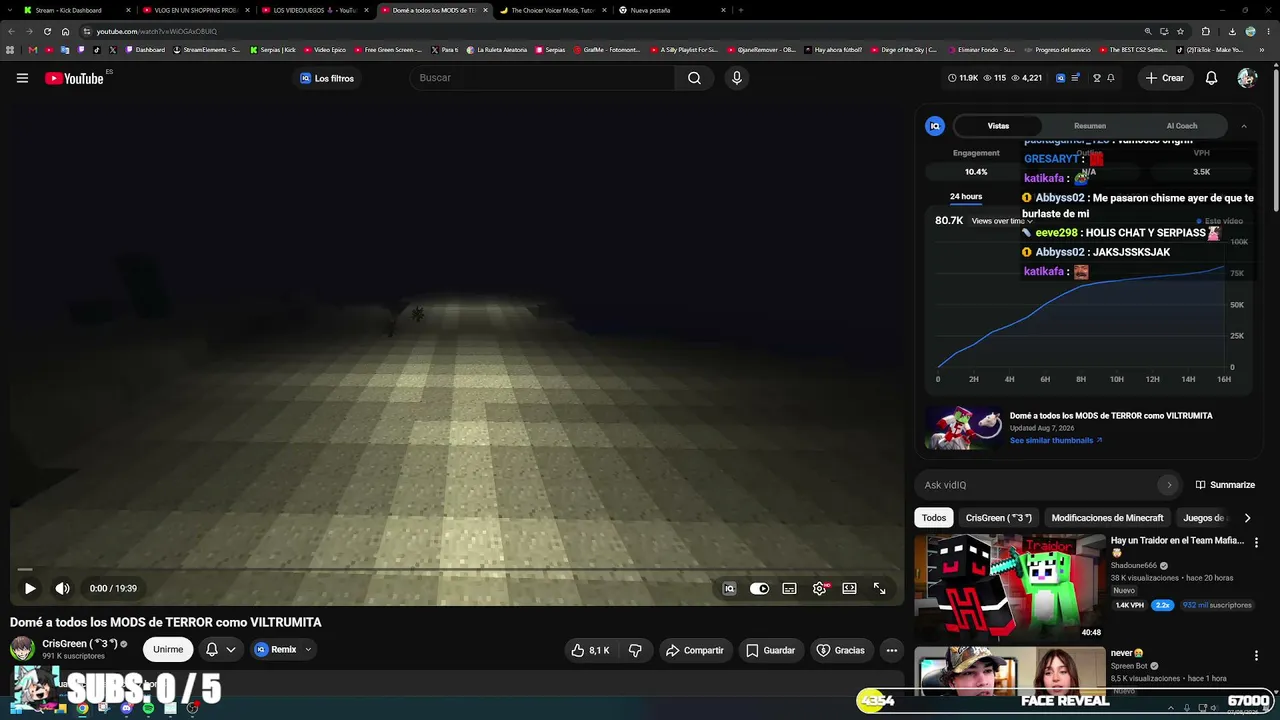
Task: Toggle the autoplay switch in the player
Action: (x=759, y=589)
